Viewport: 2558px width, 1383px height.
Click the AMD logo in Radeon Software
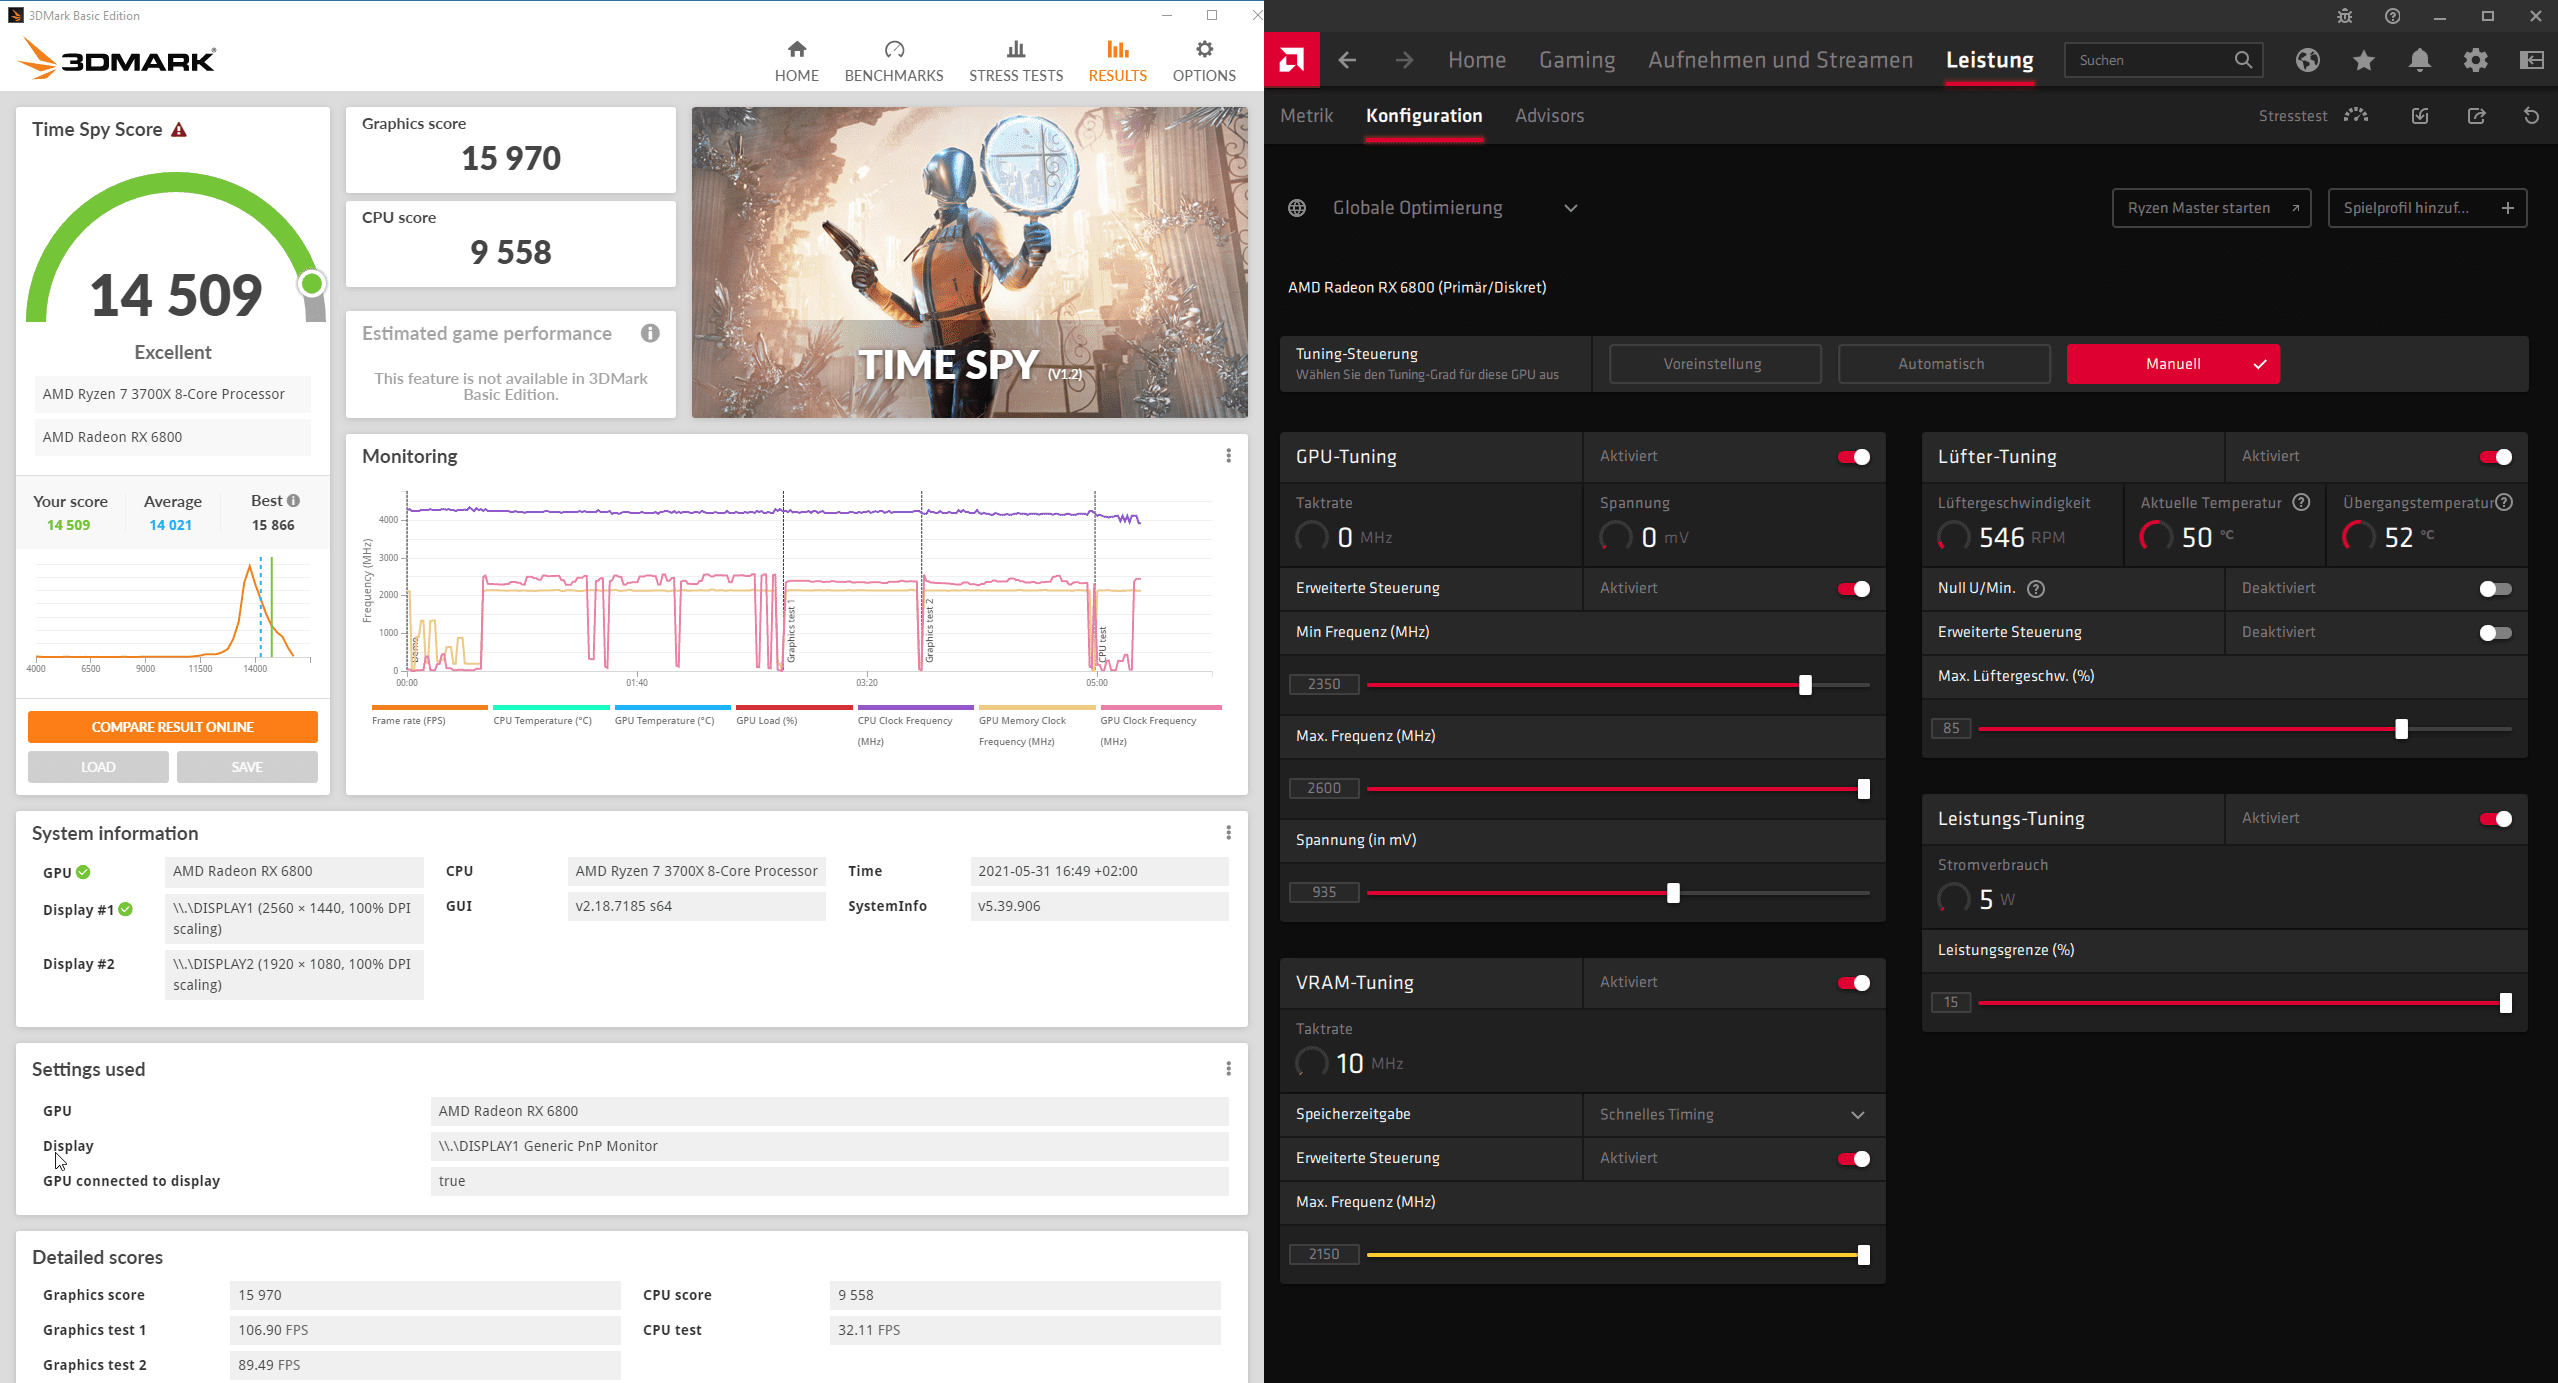(x=1291, y=60)
